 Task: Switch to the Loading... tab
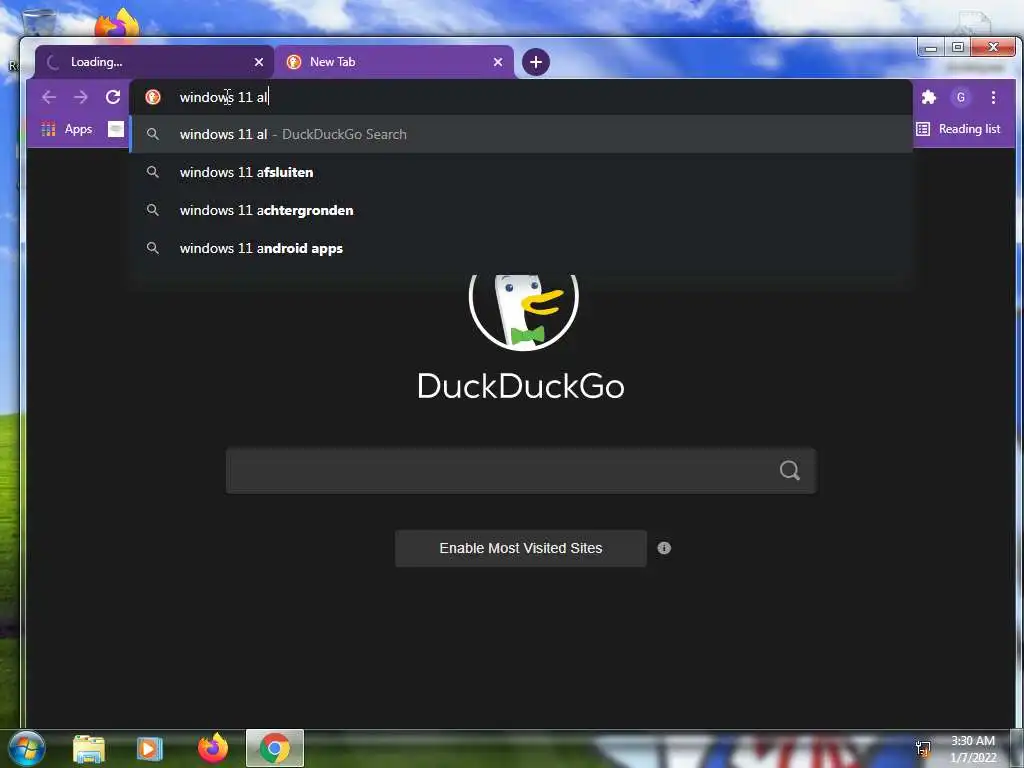[154, 62]
